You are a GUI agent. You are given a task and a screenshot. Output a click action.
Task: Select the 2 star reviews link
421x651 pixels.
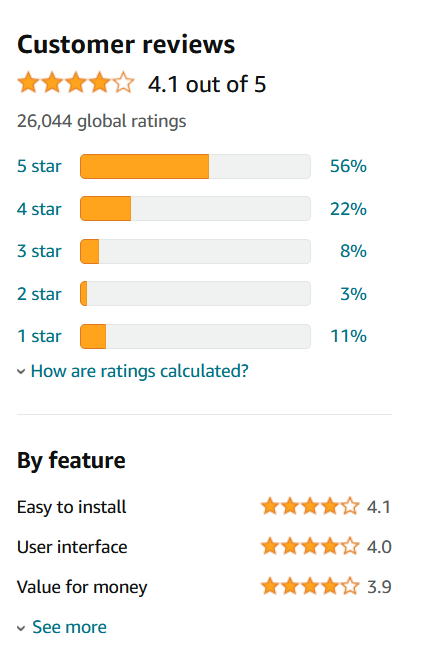39,294
